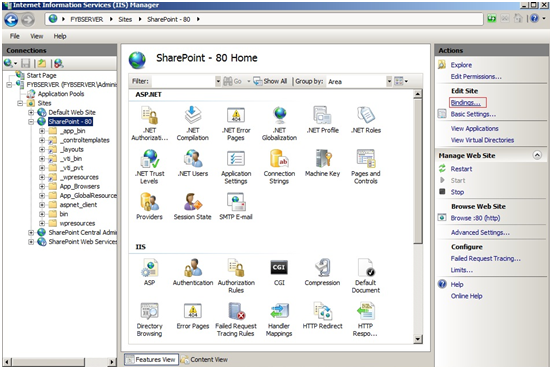Viewport: 552px width, 369px height.
Task: Expand the SharePoint Central Admin node
Action: pos(31,233)
